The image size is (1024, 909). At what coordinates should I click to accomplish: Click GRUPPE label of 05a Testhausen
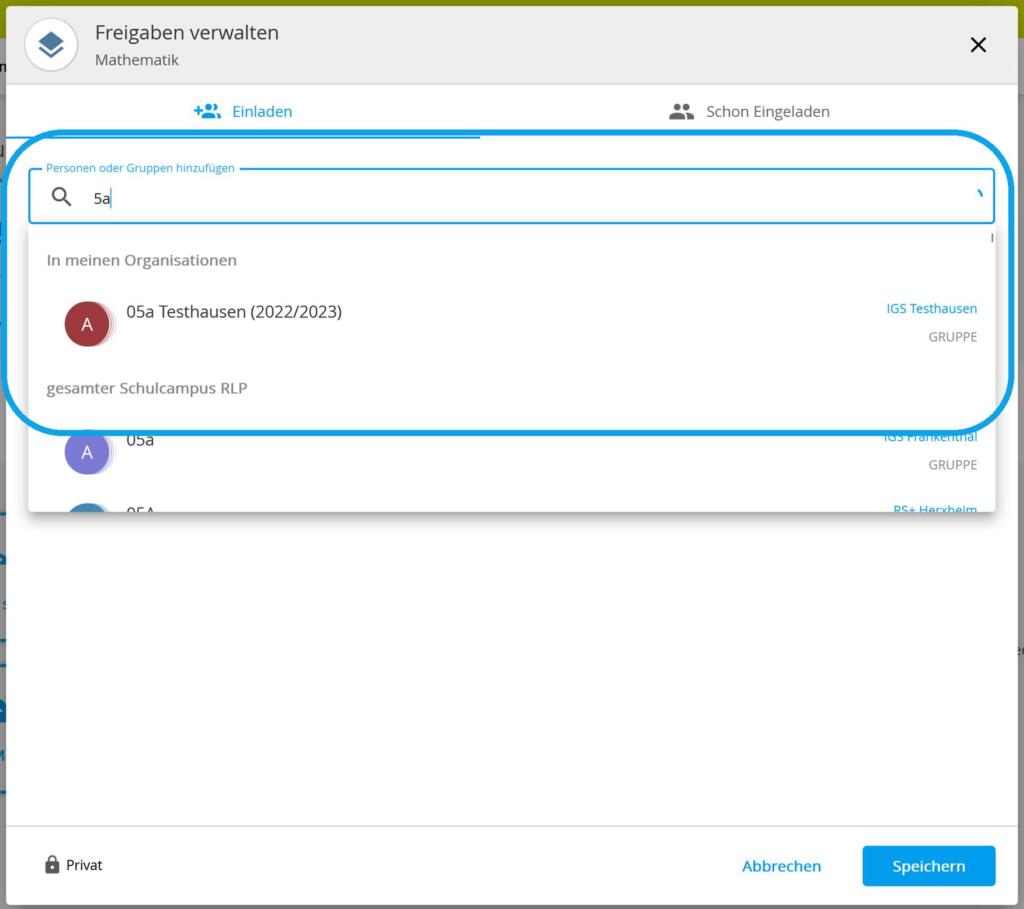[x=953, y=337]
